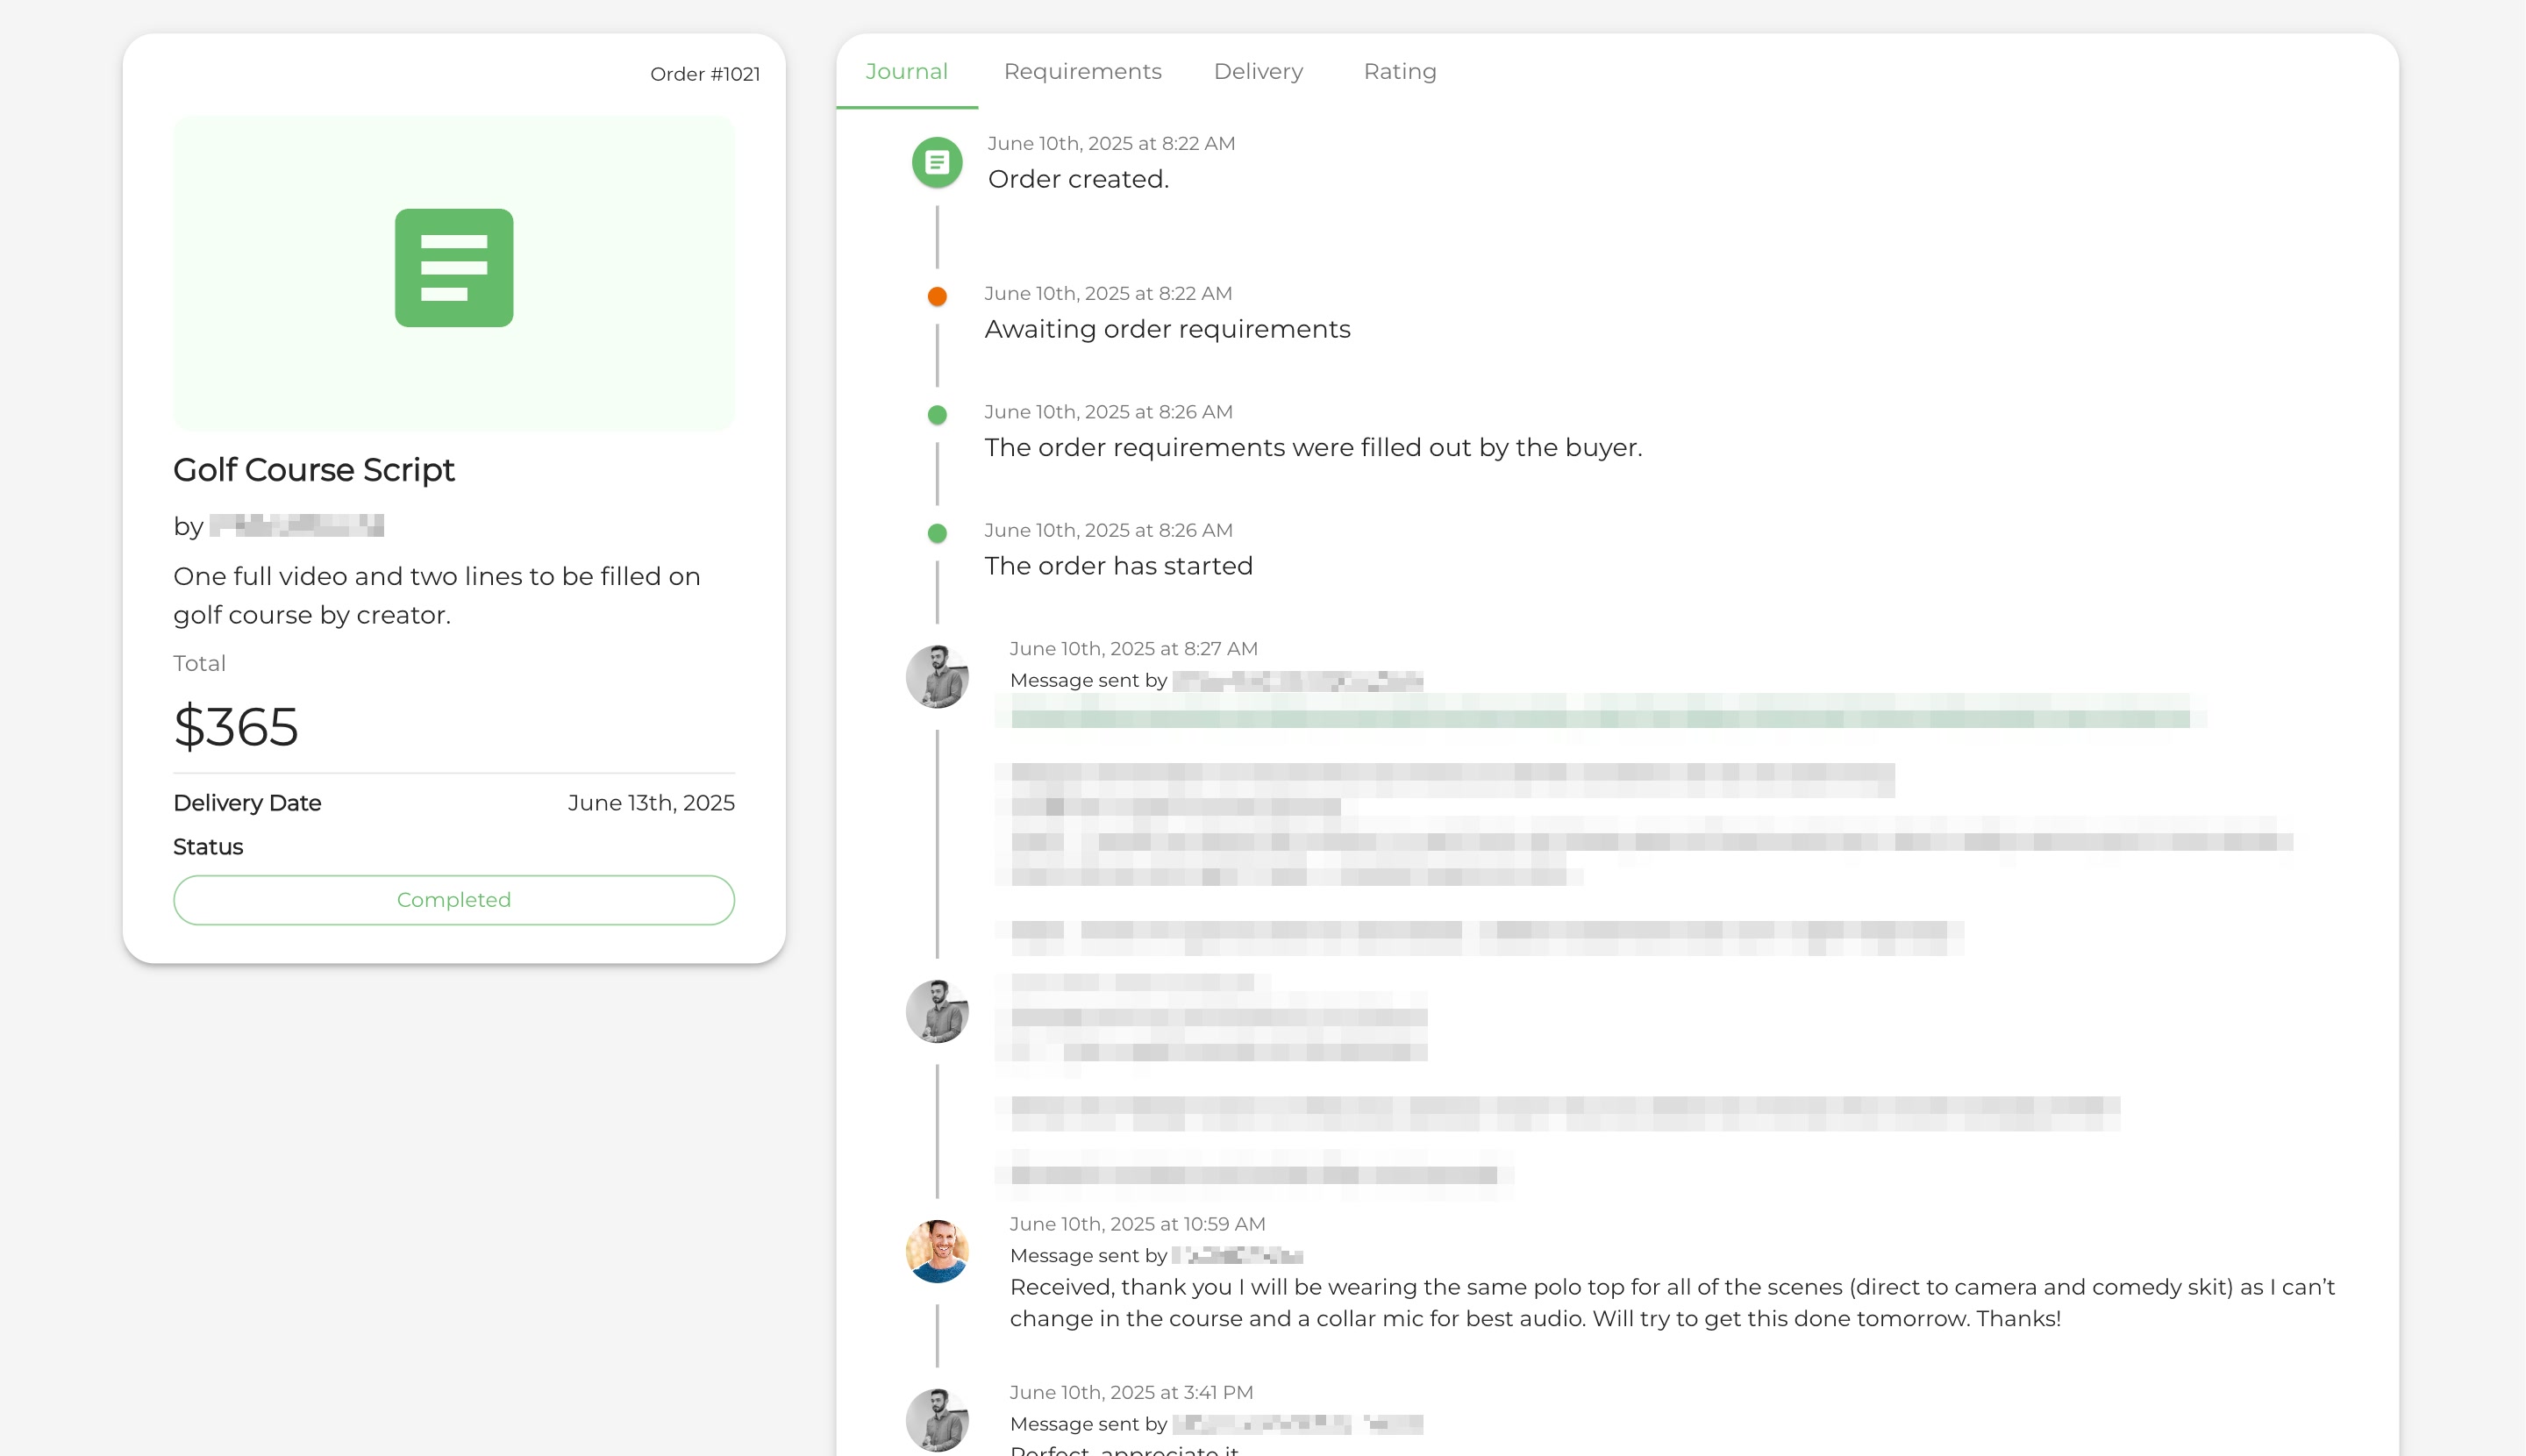Click the orange Awaiting order requirements marker
Image resolution: width=2526 pixels, height=1456 pixels.
click(x=937, y=296)
